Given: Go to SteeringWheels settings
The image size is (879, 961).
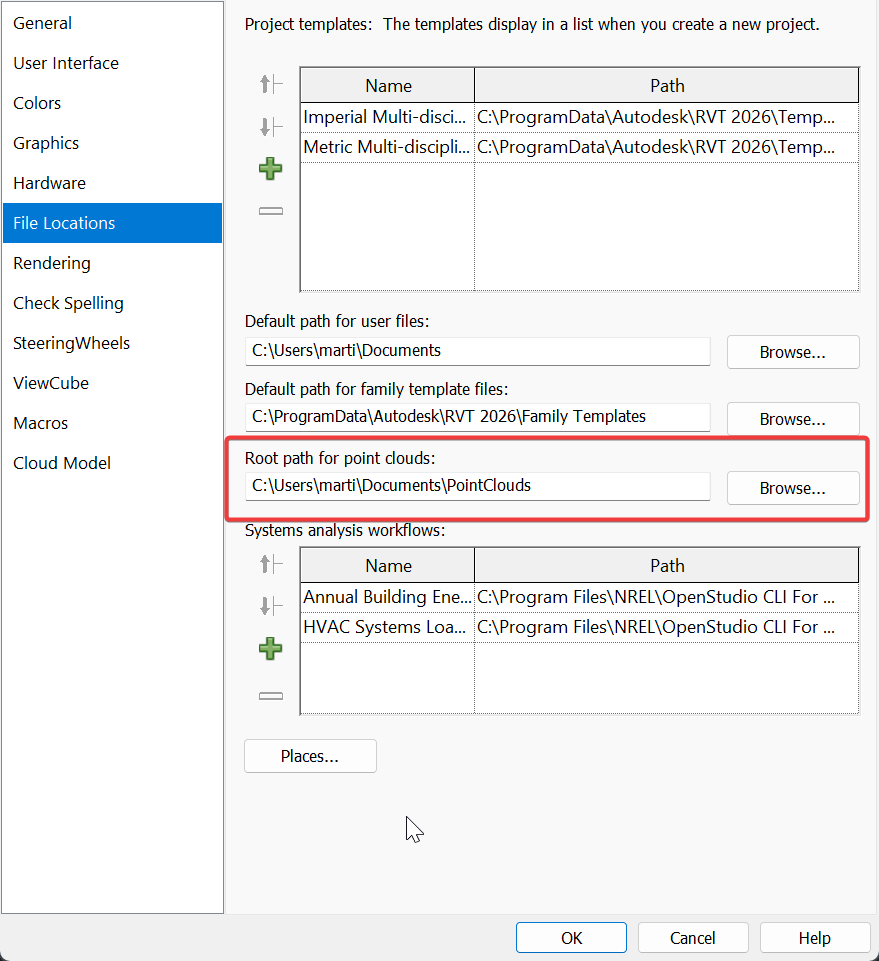Looking at the screenshot, I should point(112,343).
